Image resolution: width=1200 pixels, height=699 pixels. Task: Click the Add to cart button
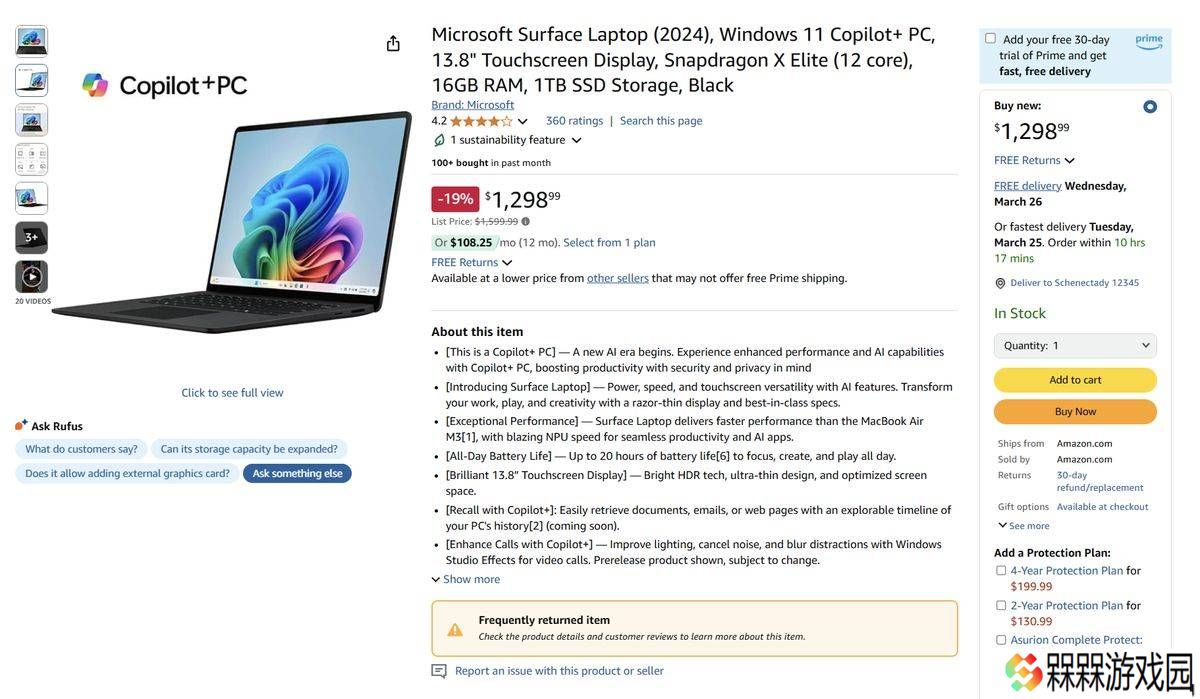(x=1075, y=380)
